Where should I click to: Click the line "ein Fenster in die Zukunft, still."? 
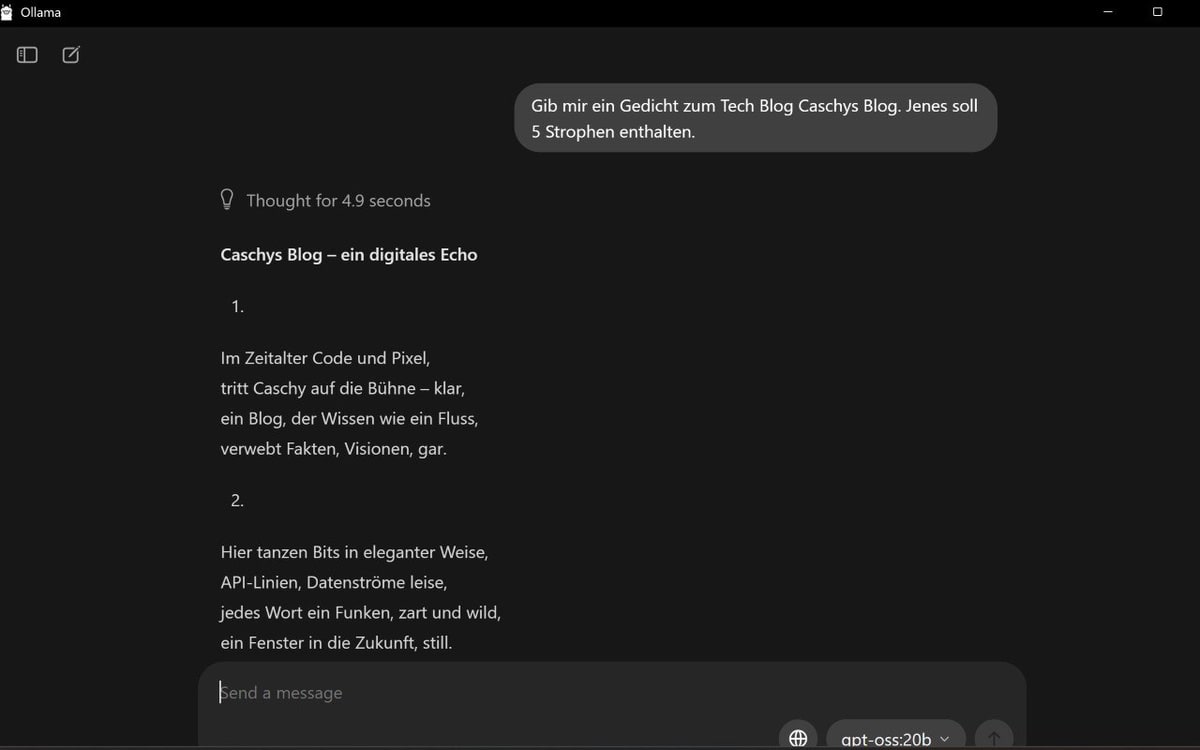pos(336,643)
